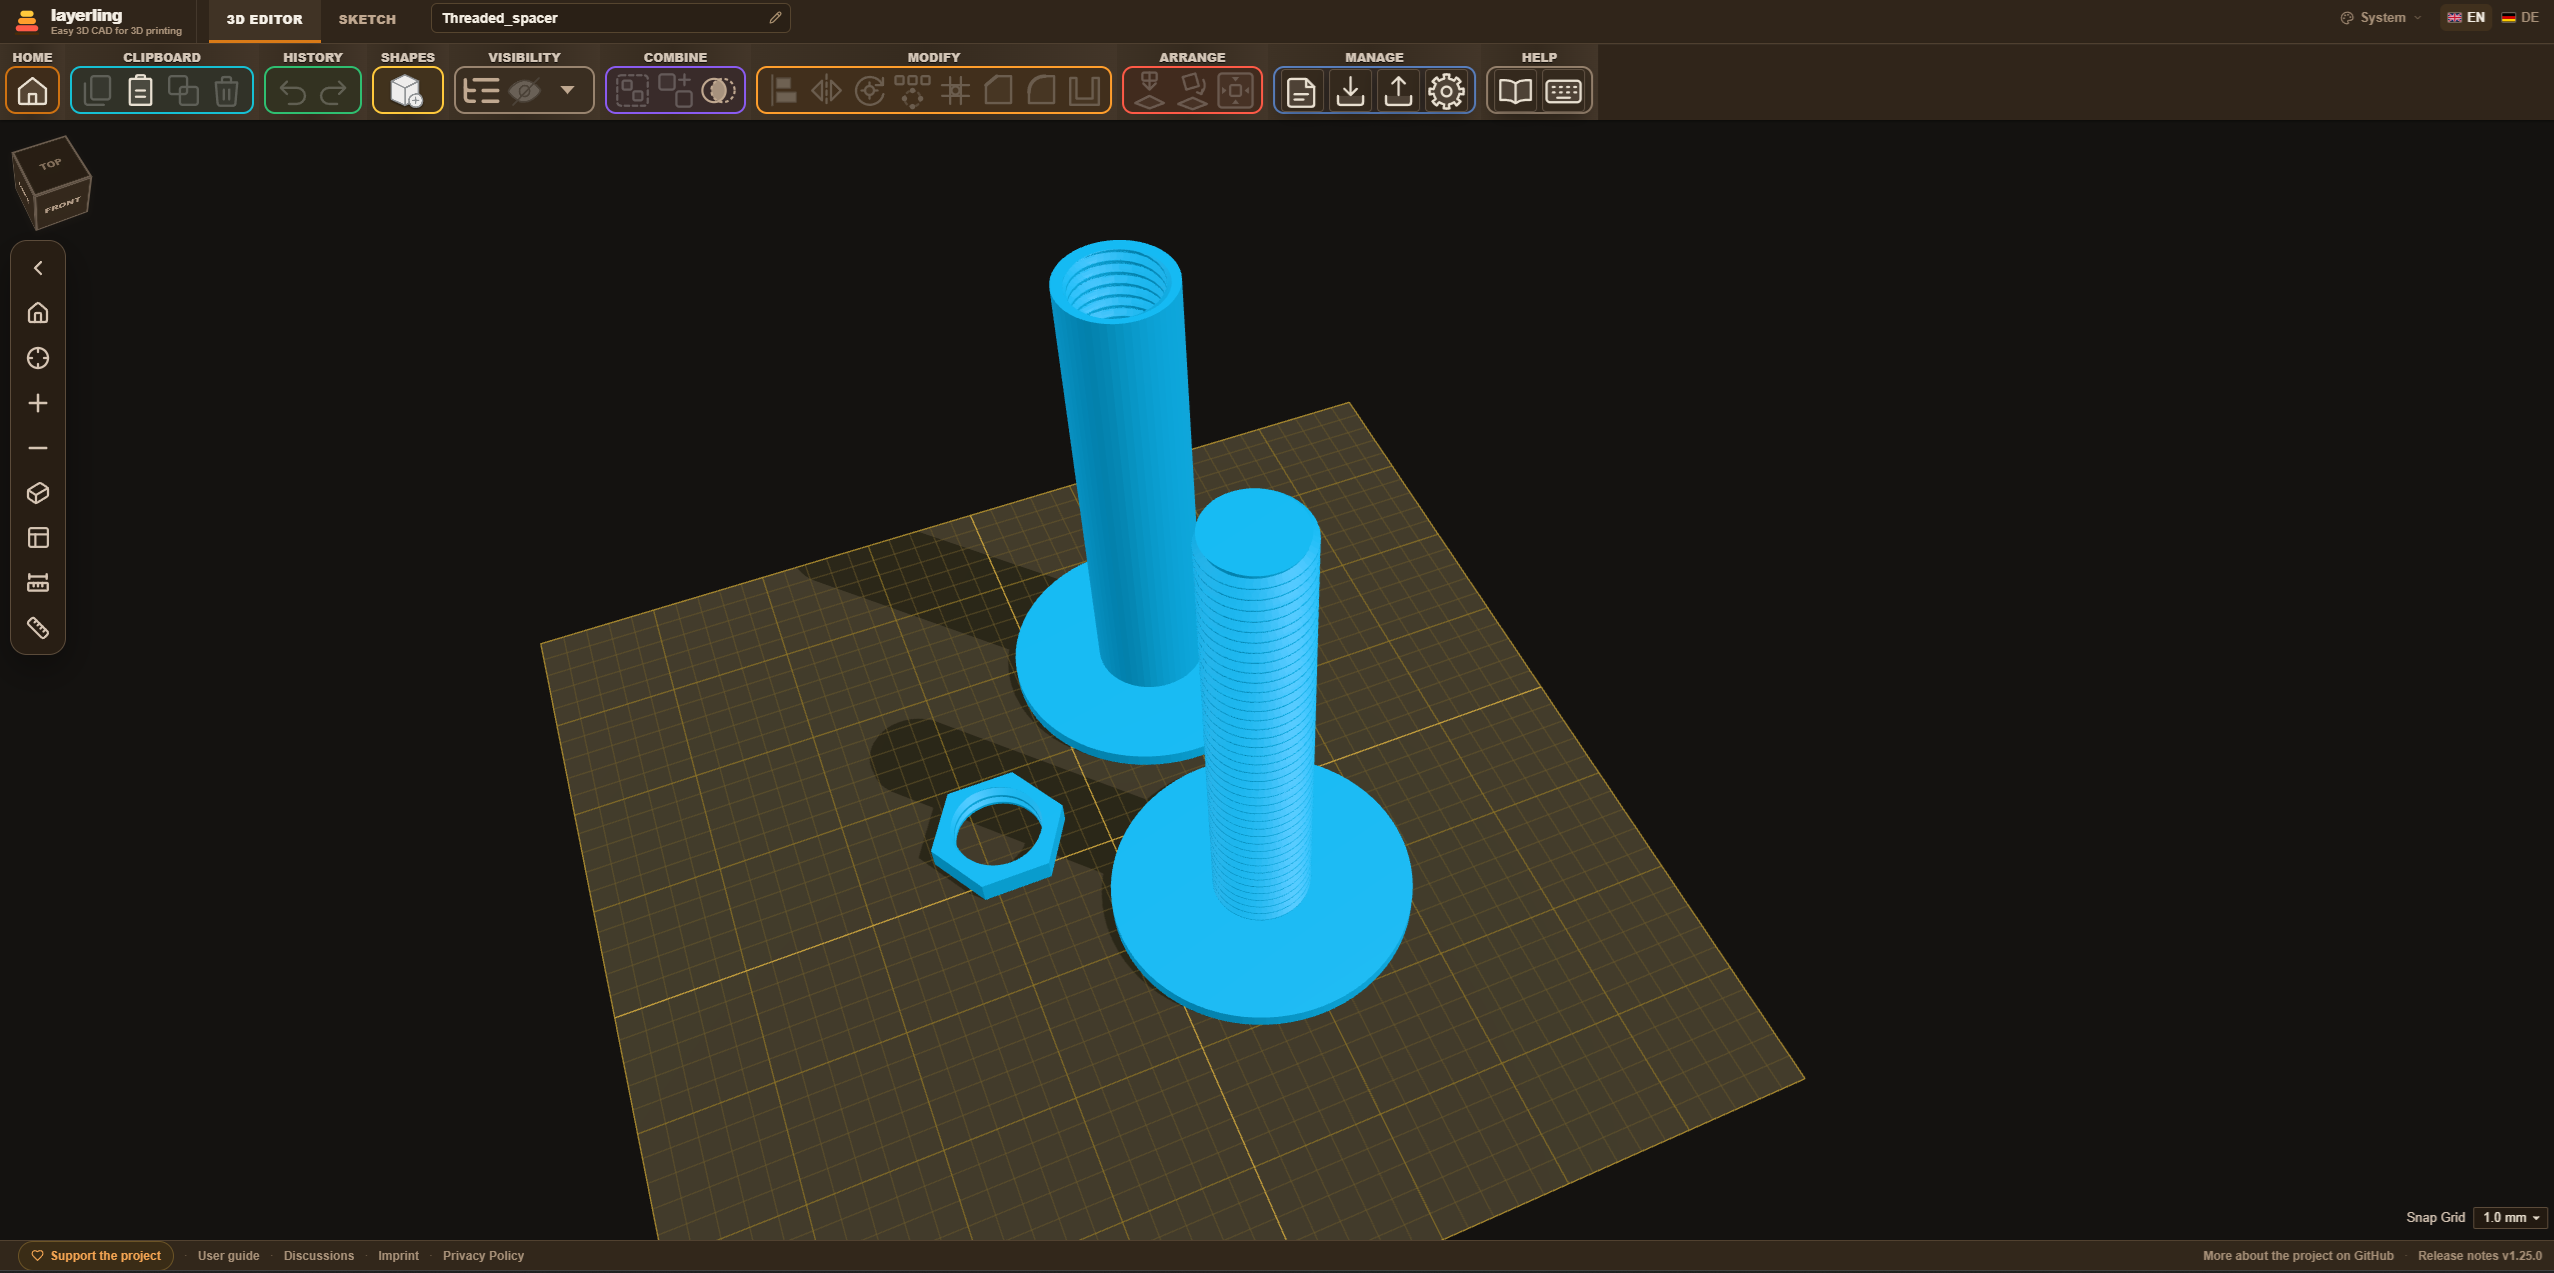Toggle hide selected with the eye icon

[x=525, y=91]
